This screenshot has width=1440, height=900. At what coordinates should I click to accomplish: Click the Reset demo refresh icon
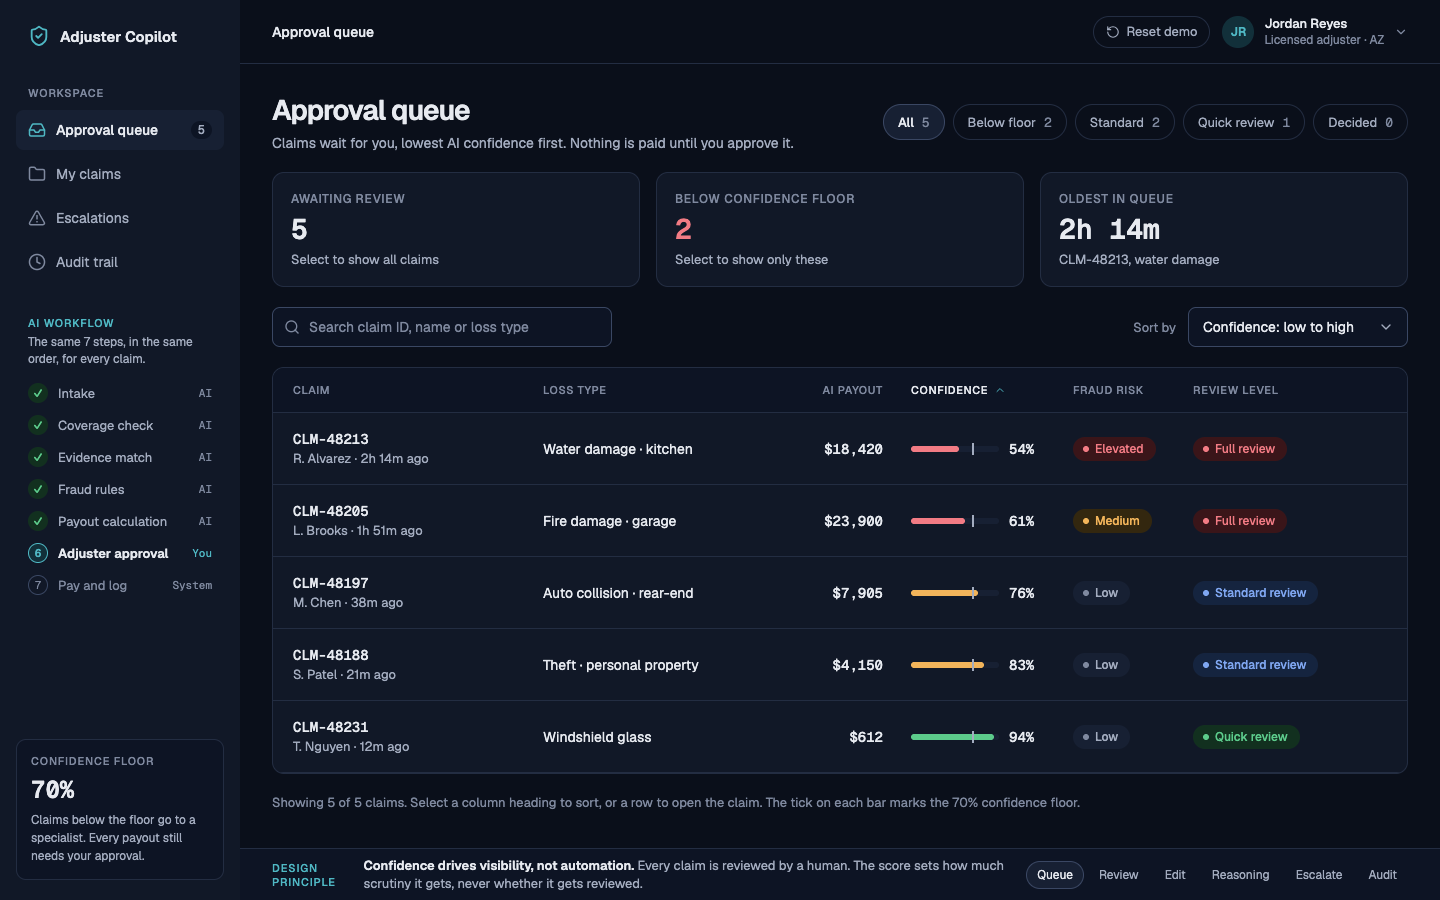[1112, 32]
